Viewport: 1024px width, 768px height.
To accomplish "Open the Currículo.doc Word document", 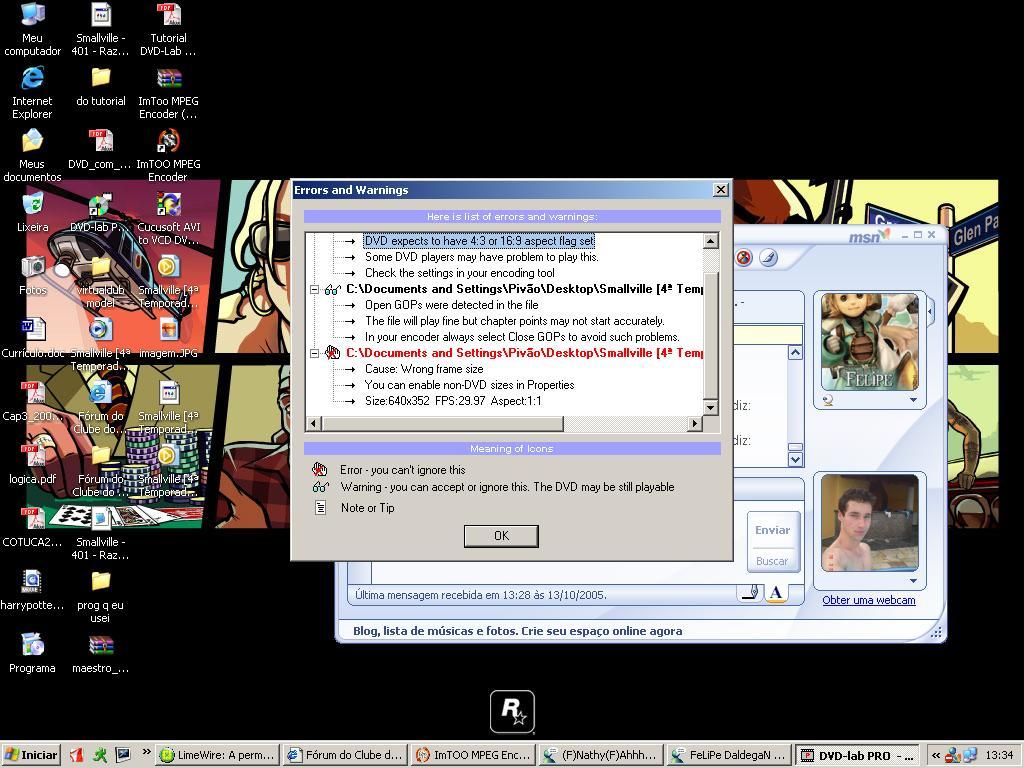I will click(x=33, y=338).
